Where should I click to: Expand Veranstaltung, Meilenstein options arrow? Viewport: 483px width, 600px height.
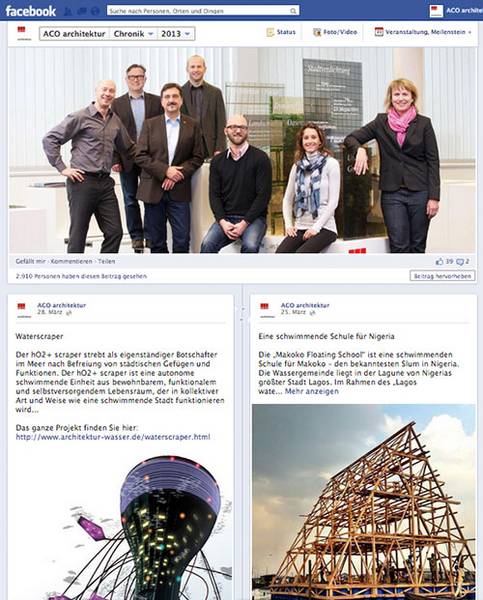tap(470, 33)
